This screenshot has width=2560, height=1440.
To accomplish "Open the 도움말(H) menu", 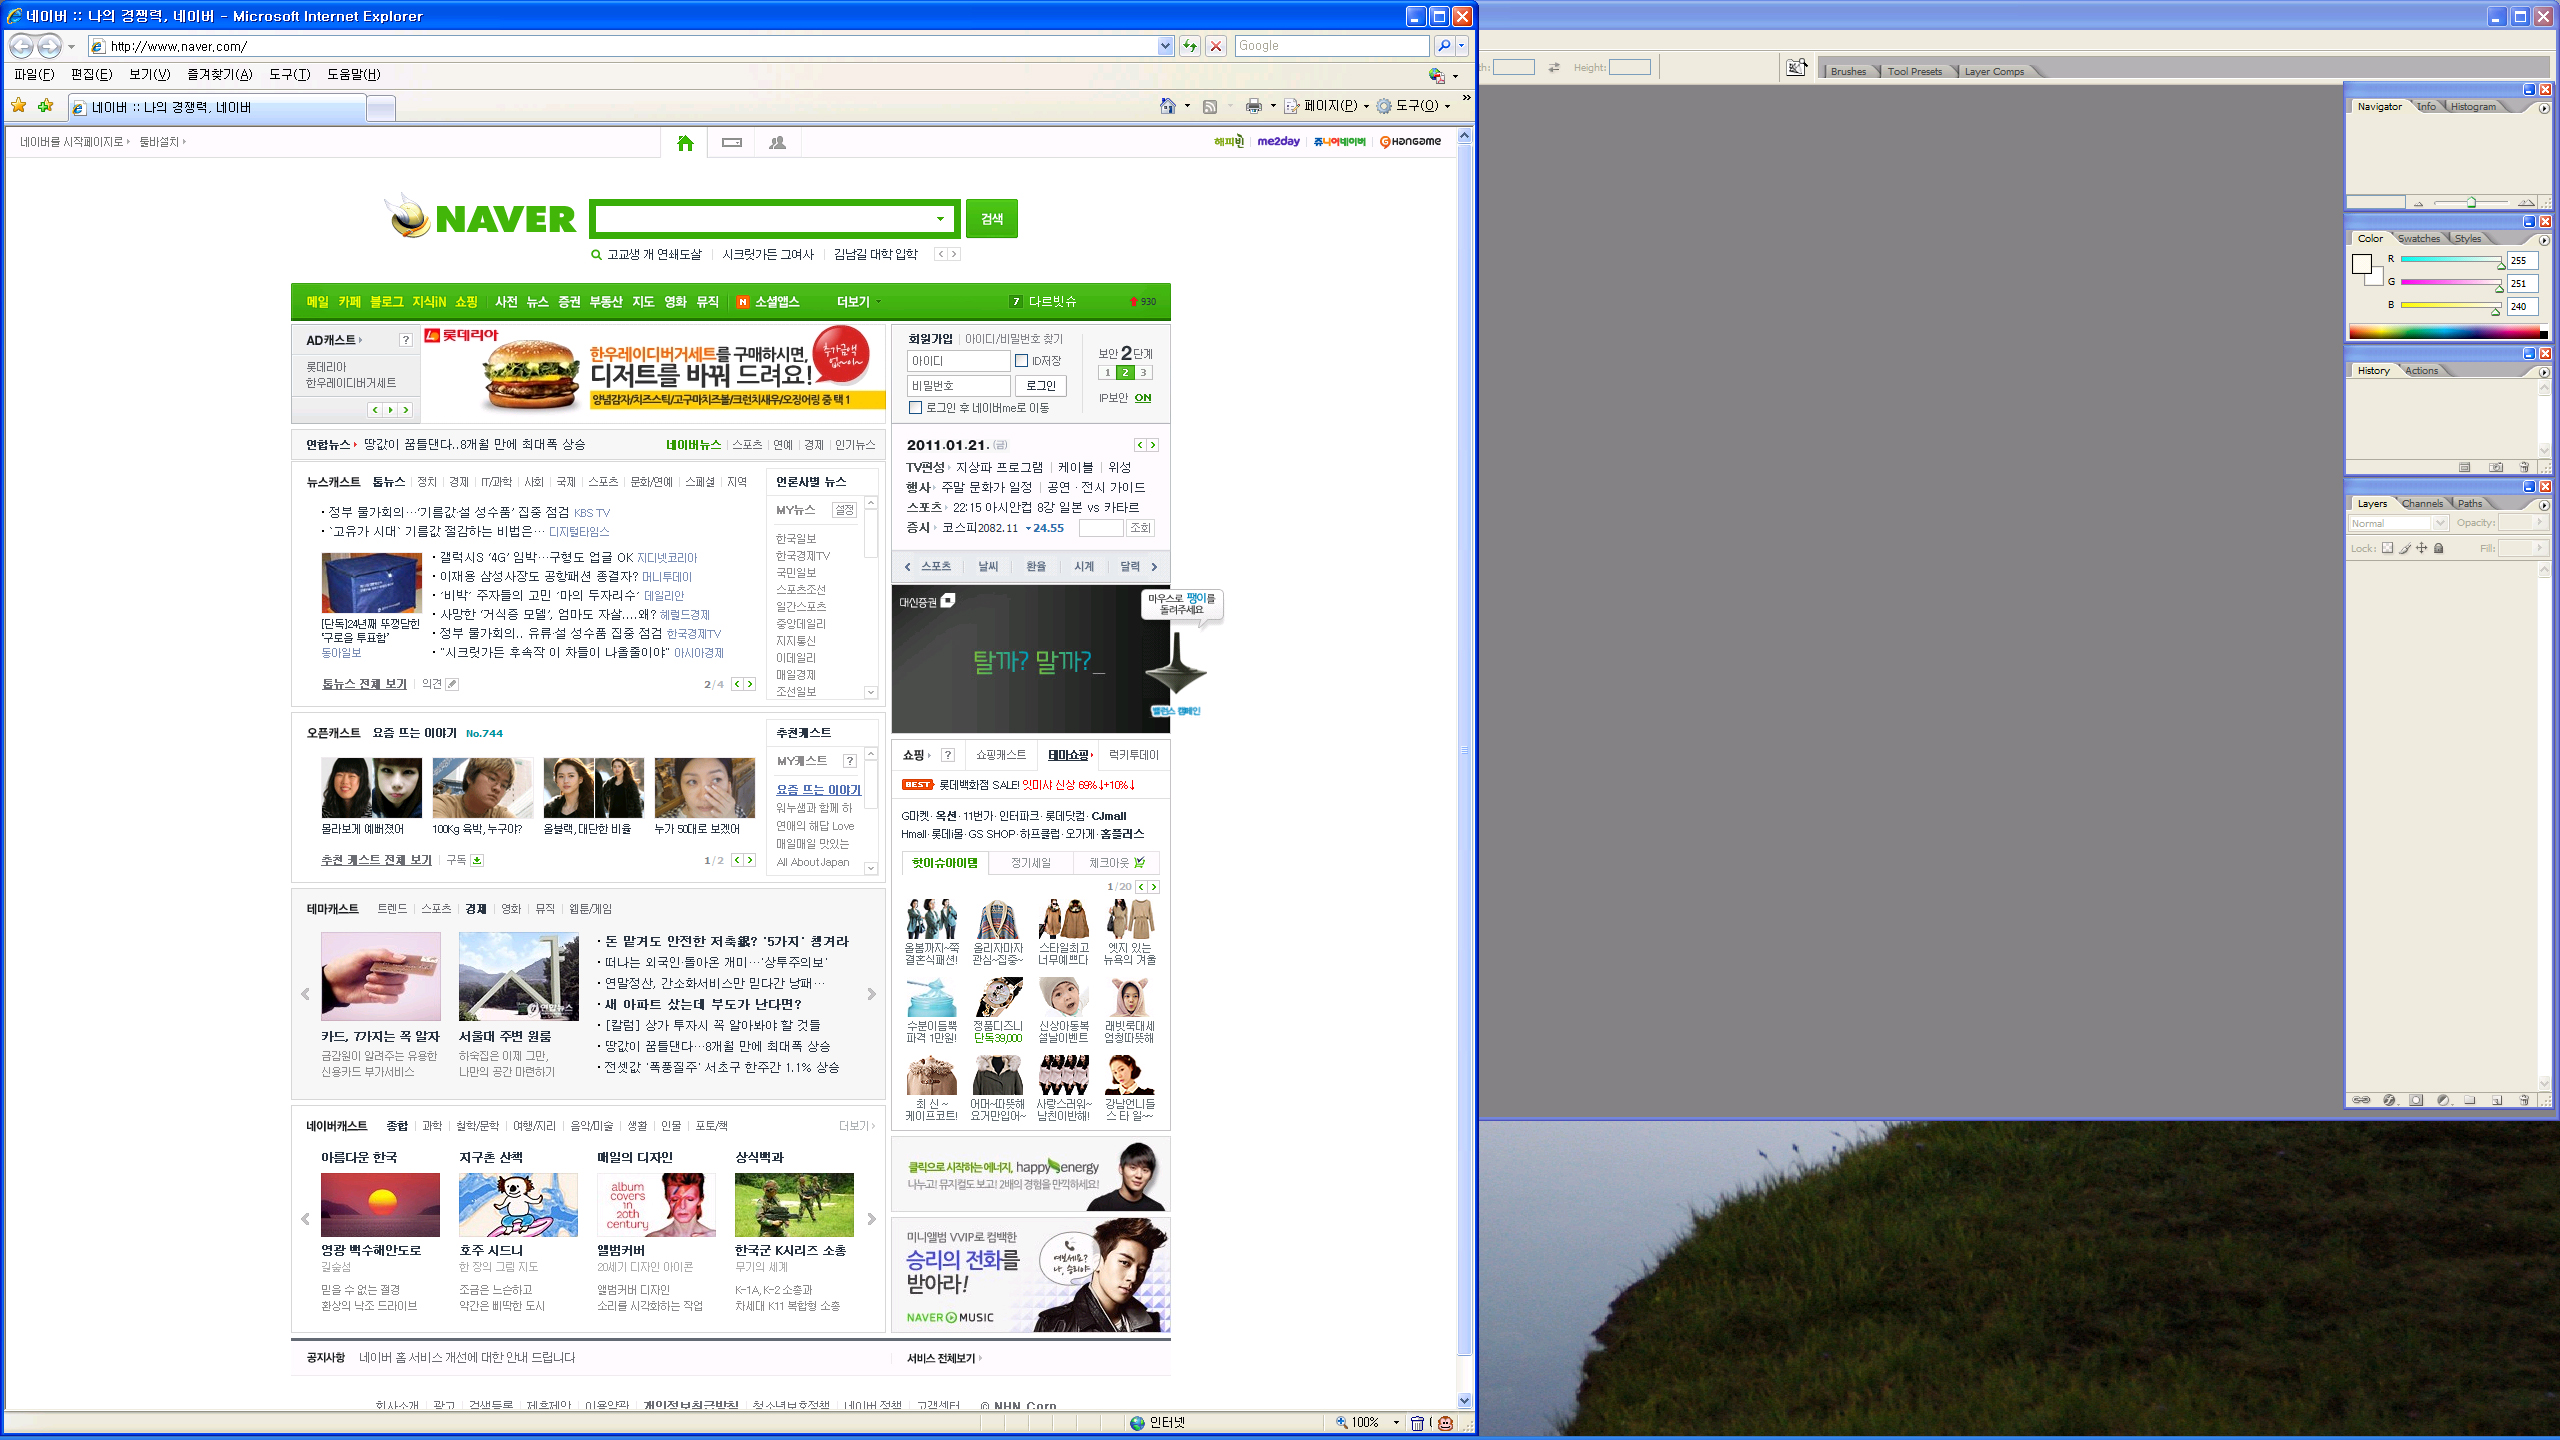I will pos(354,75).
